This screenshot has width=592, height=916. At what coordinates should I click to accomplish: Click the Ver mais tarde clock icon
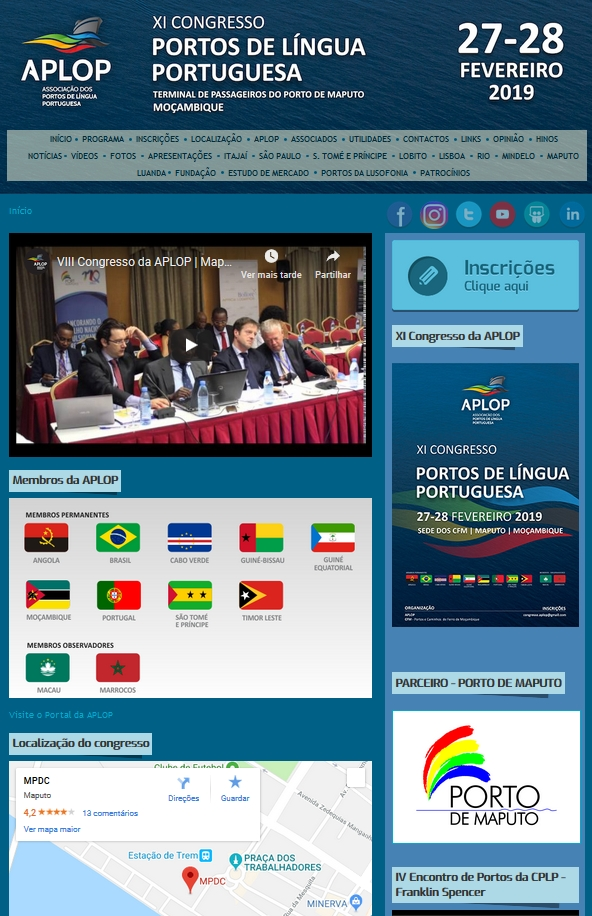271,256
